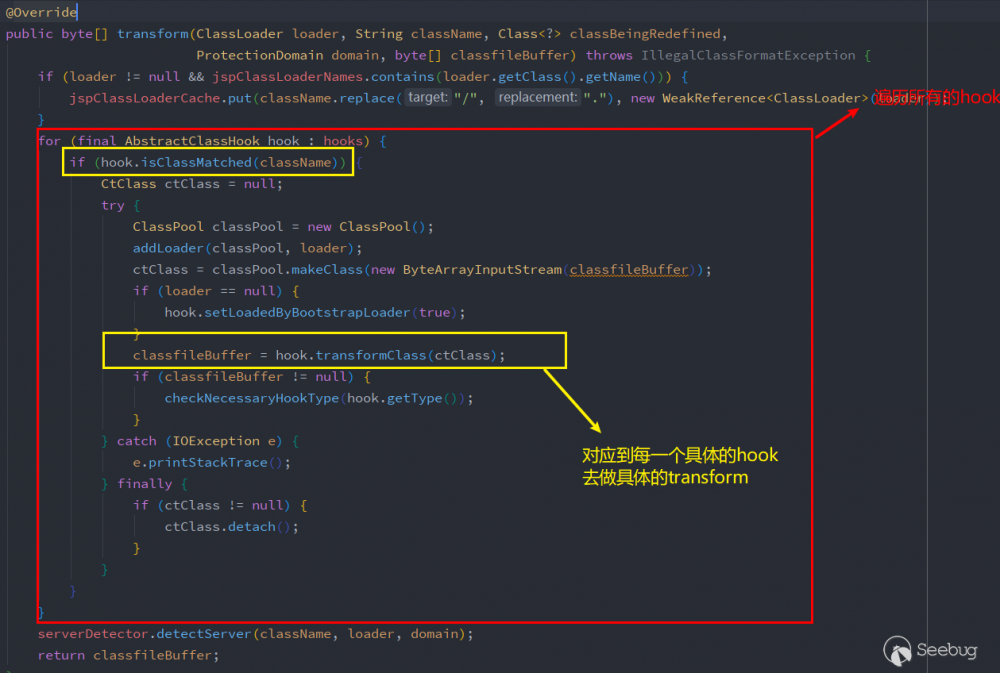Image resolution: width=1000 pixels, height=673 pixels.
Task: Click the getClass method call
Action: (x=529, y=77)
